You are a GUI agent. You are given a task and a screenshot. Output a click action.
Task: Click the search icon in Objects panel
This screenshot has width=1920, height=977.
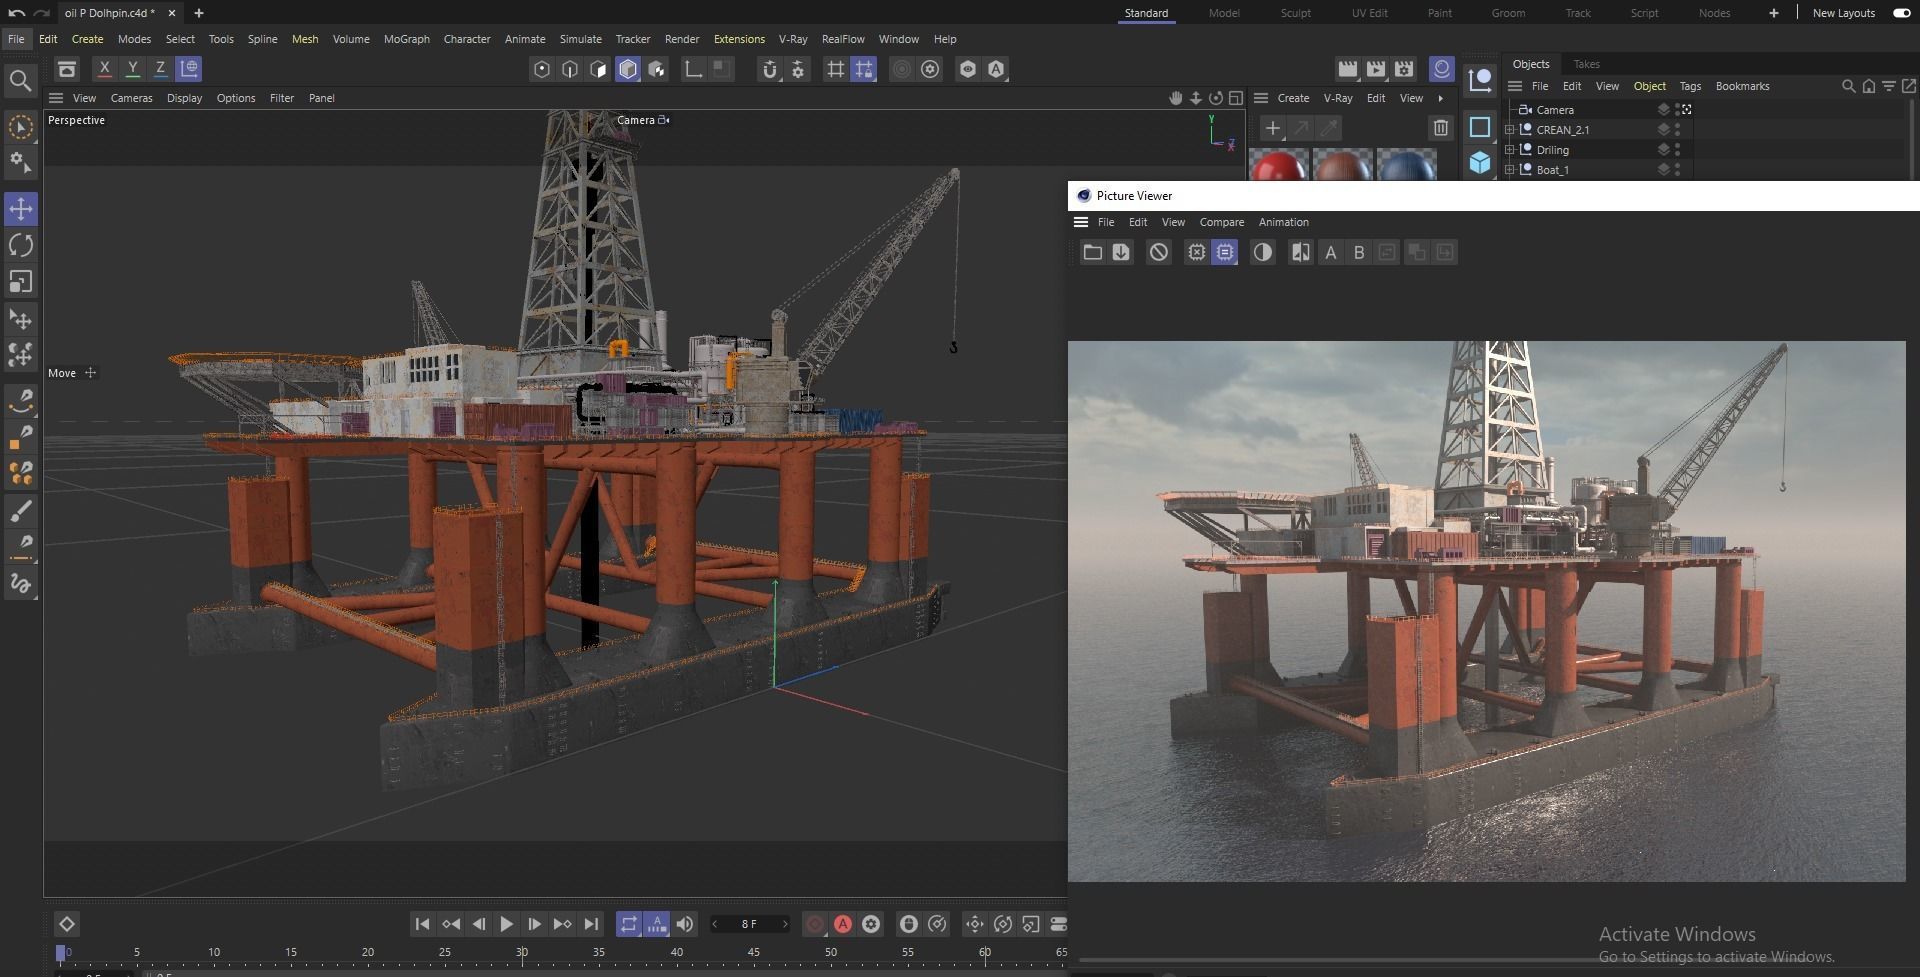pos(1849,86)
